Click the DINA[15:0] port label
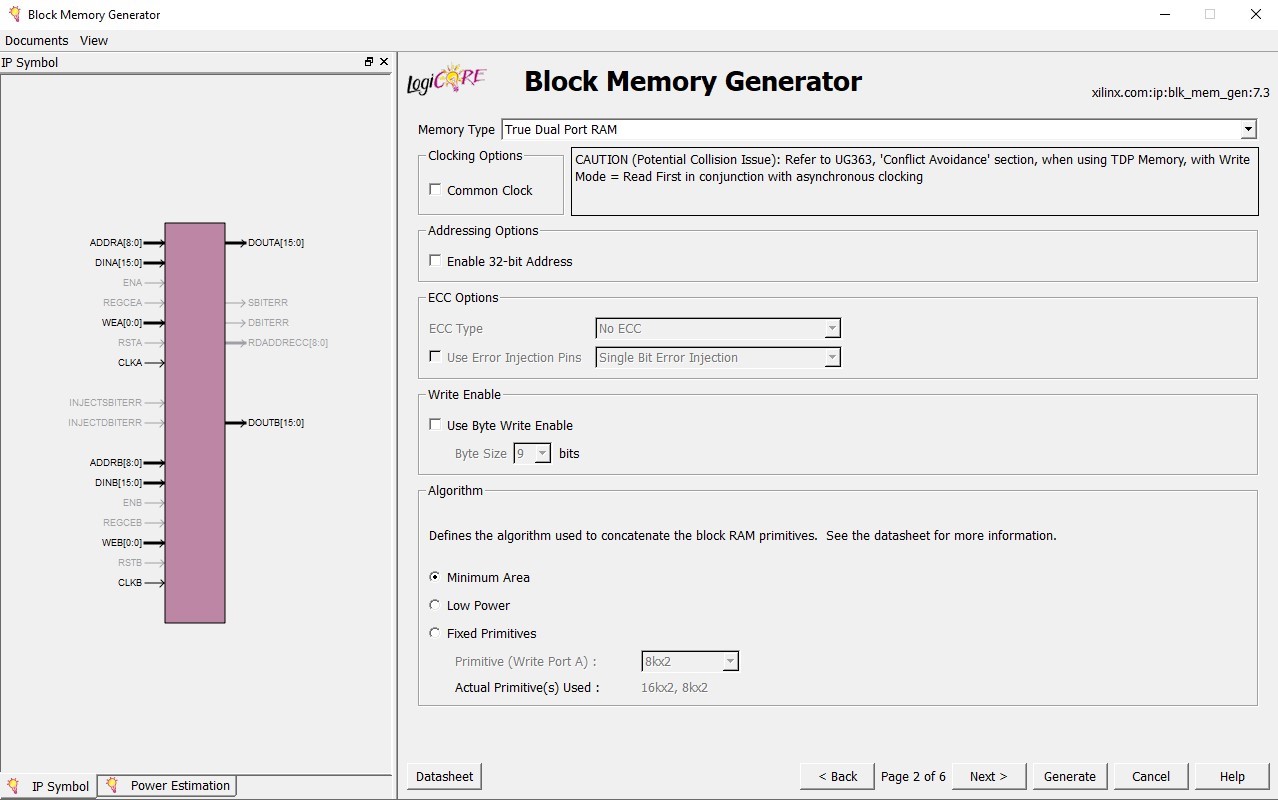Image resolution: width=1278 pixels, height=800 pixels. pyautogui.click(x=119, y=263)
